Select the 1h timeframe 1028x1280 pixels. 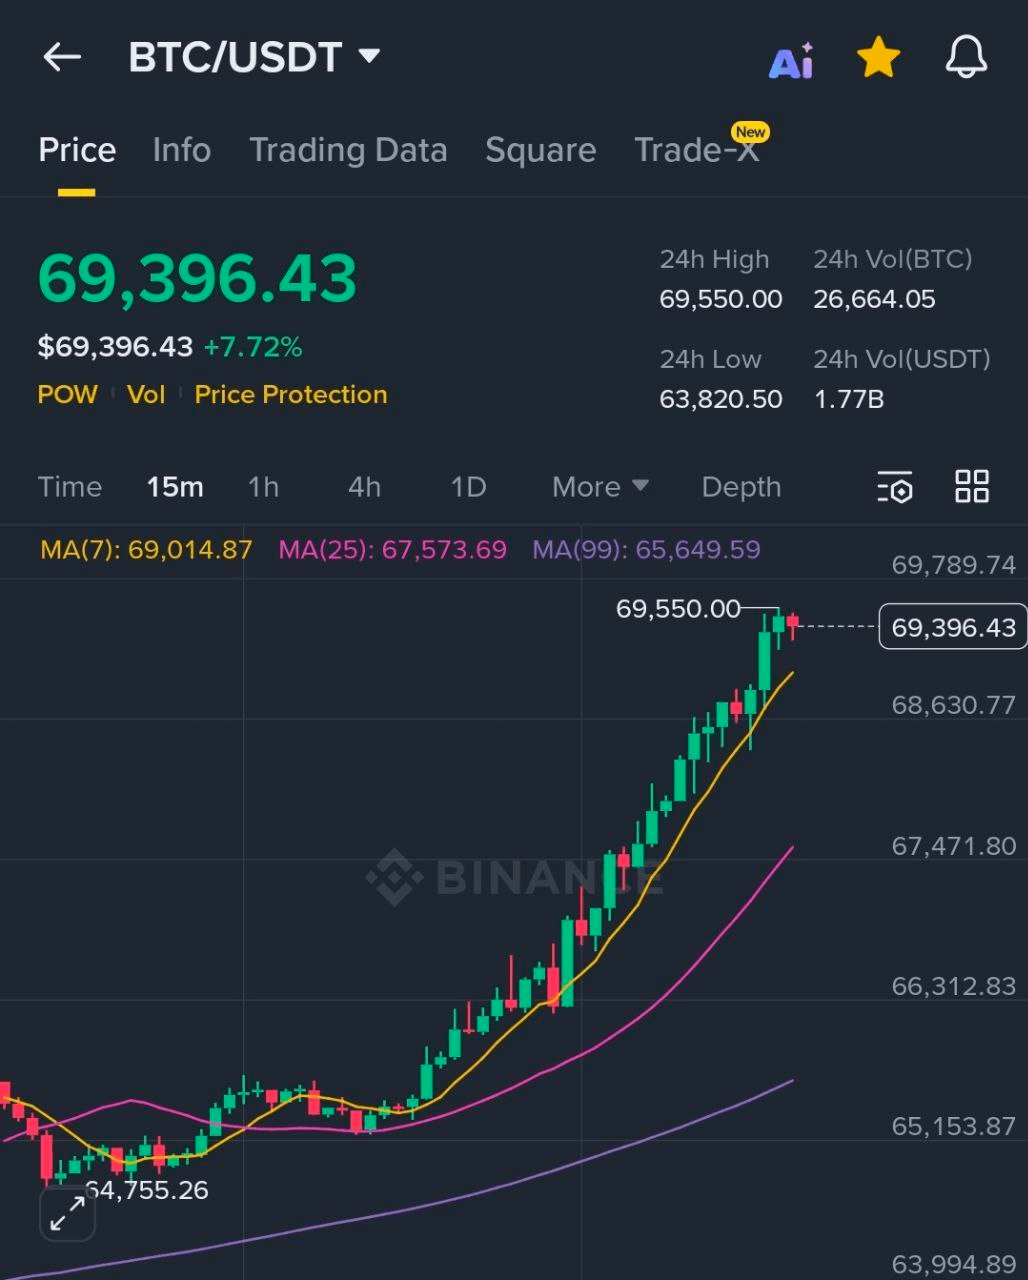tap(263, 487)
